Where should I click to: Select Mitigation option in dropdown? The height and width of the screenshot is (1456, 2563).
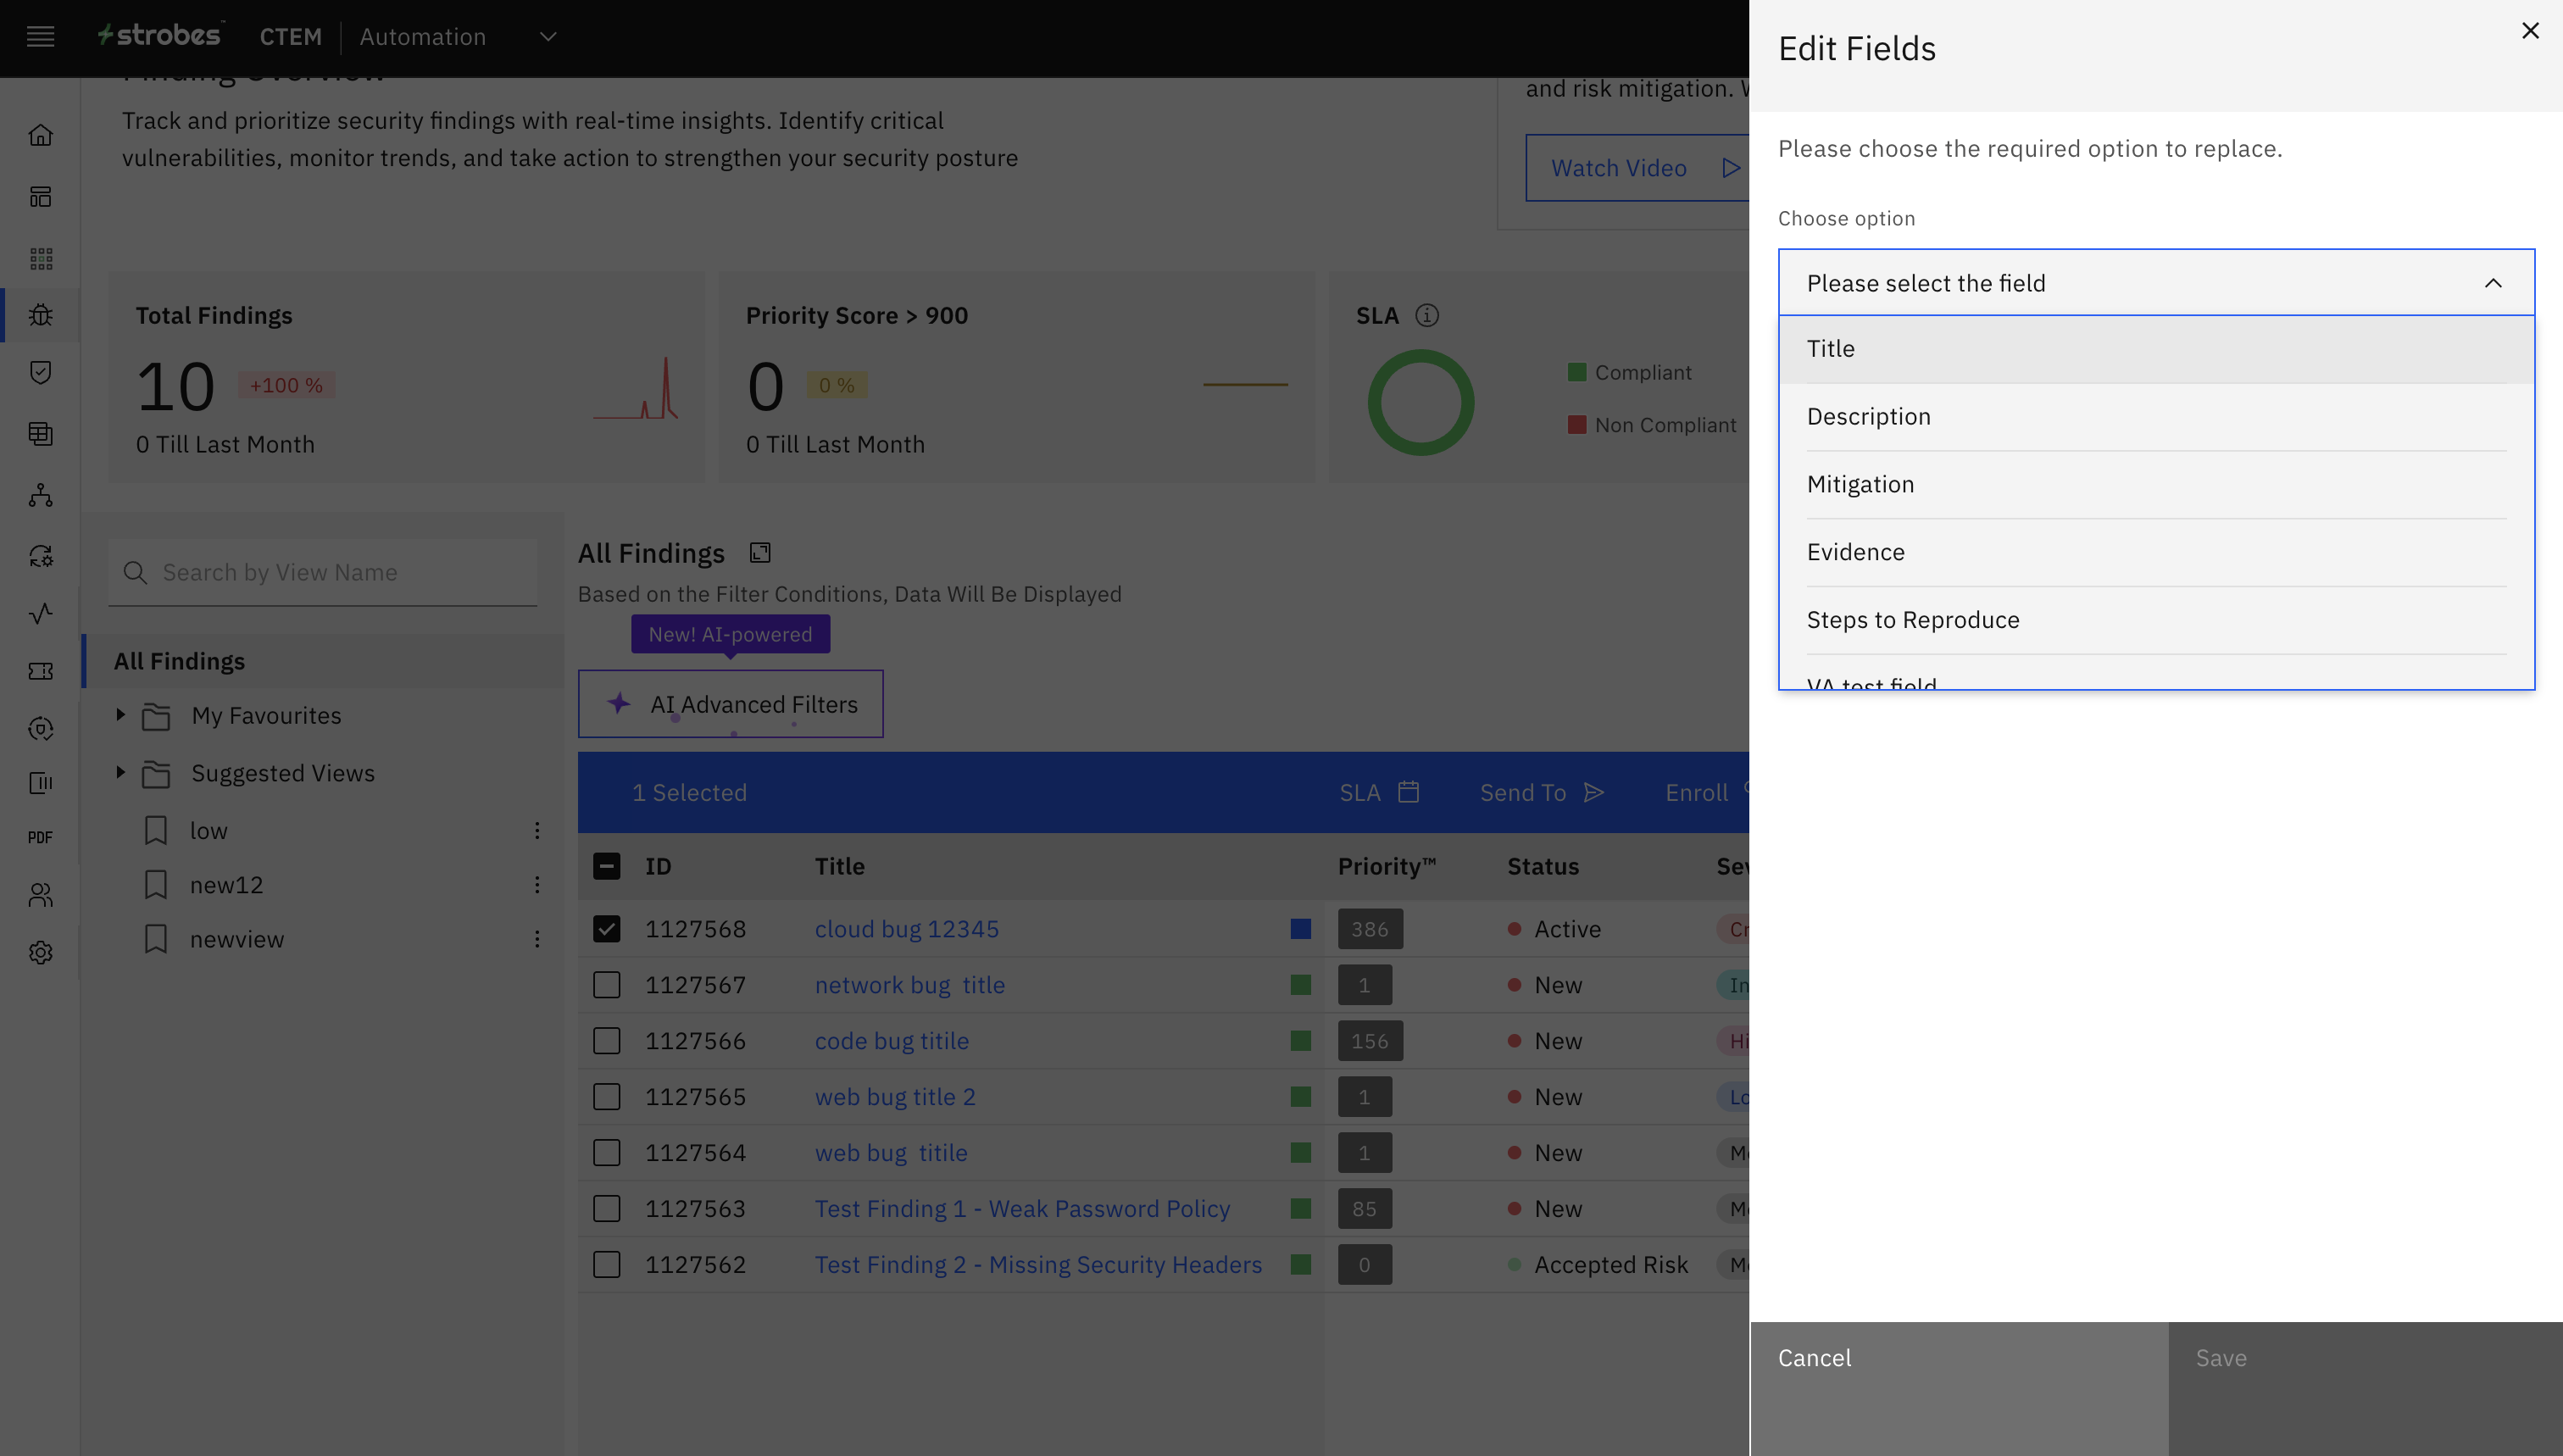1860,485
